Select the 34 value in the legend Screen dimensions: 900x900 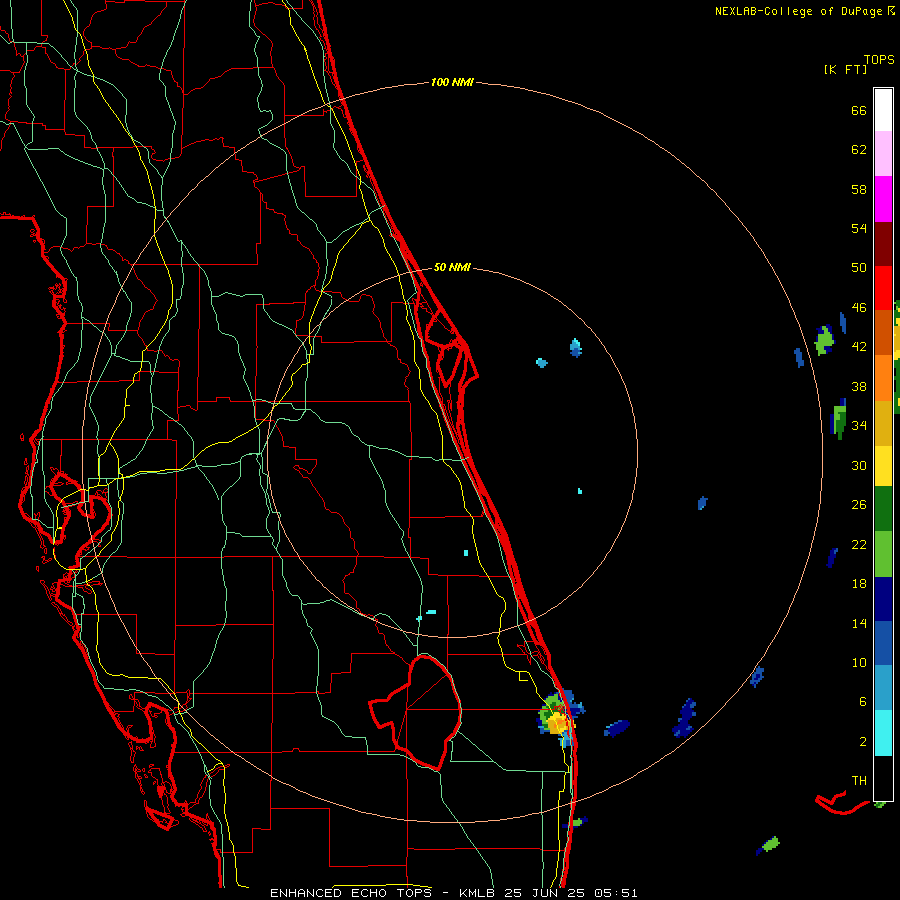click(859, 425)
